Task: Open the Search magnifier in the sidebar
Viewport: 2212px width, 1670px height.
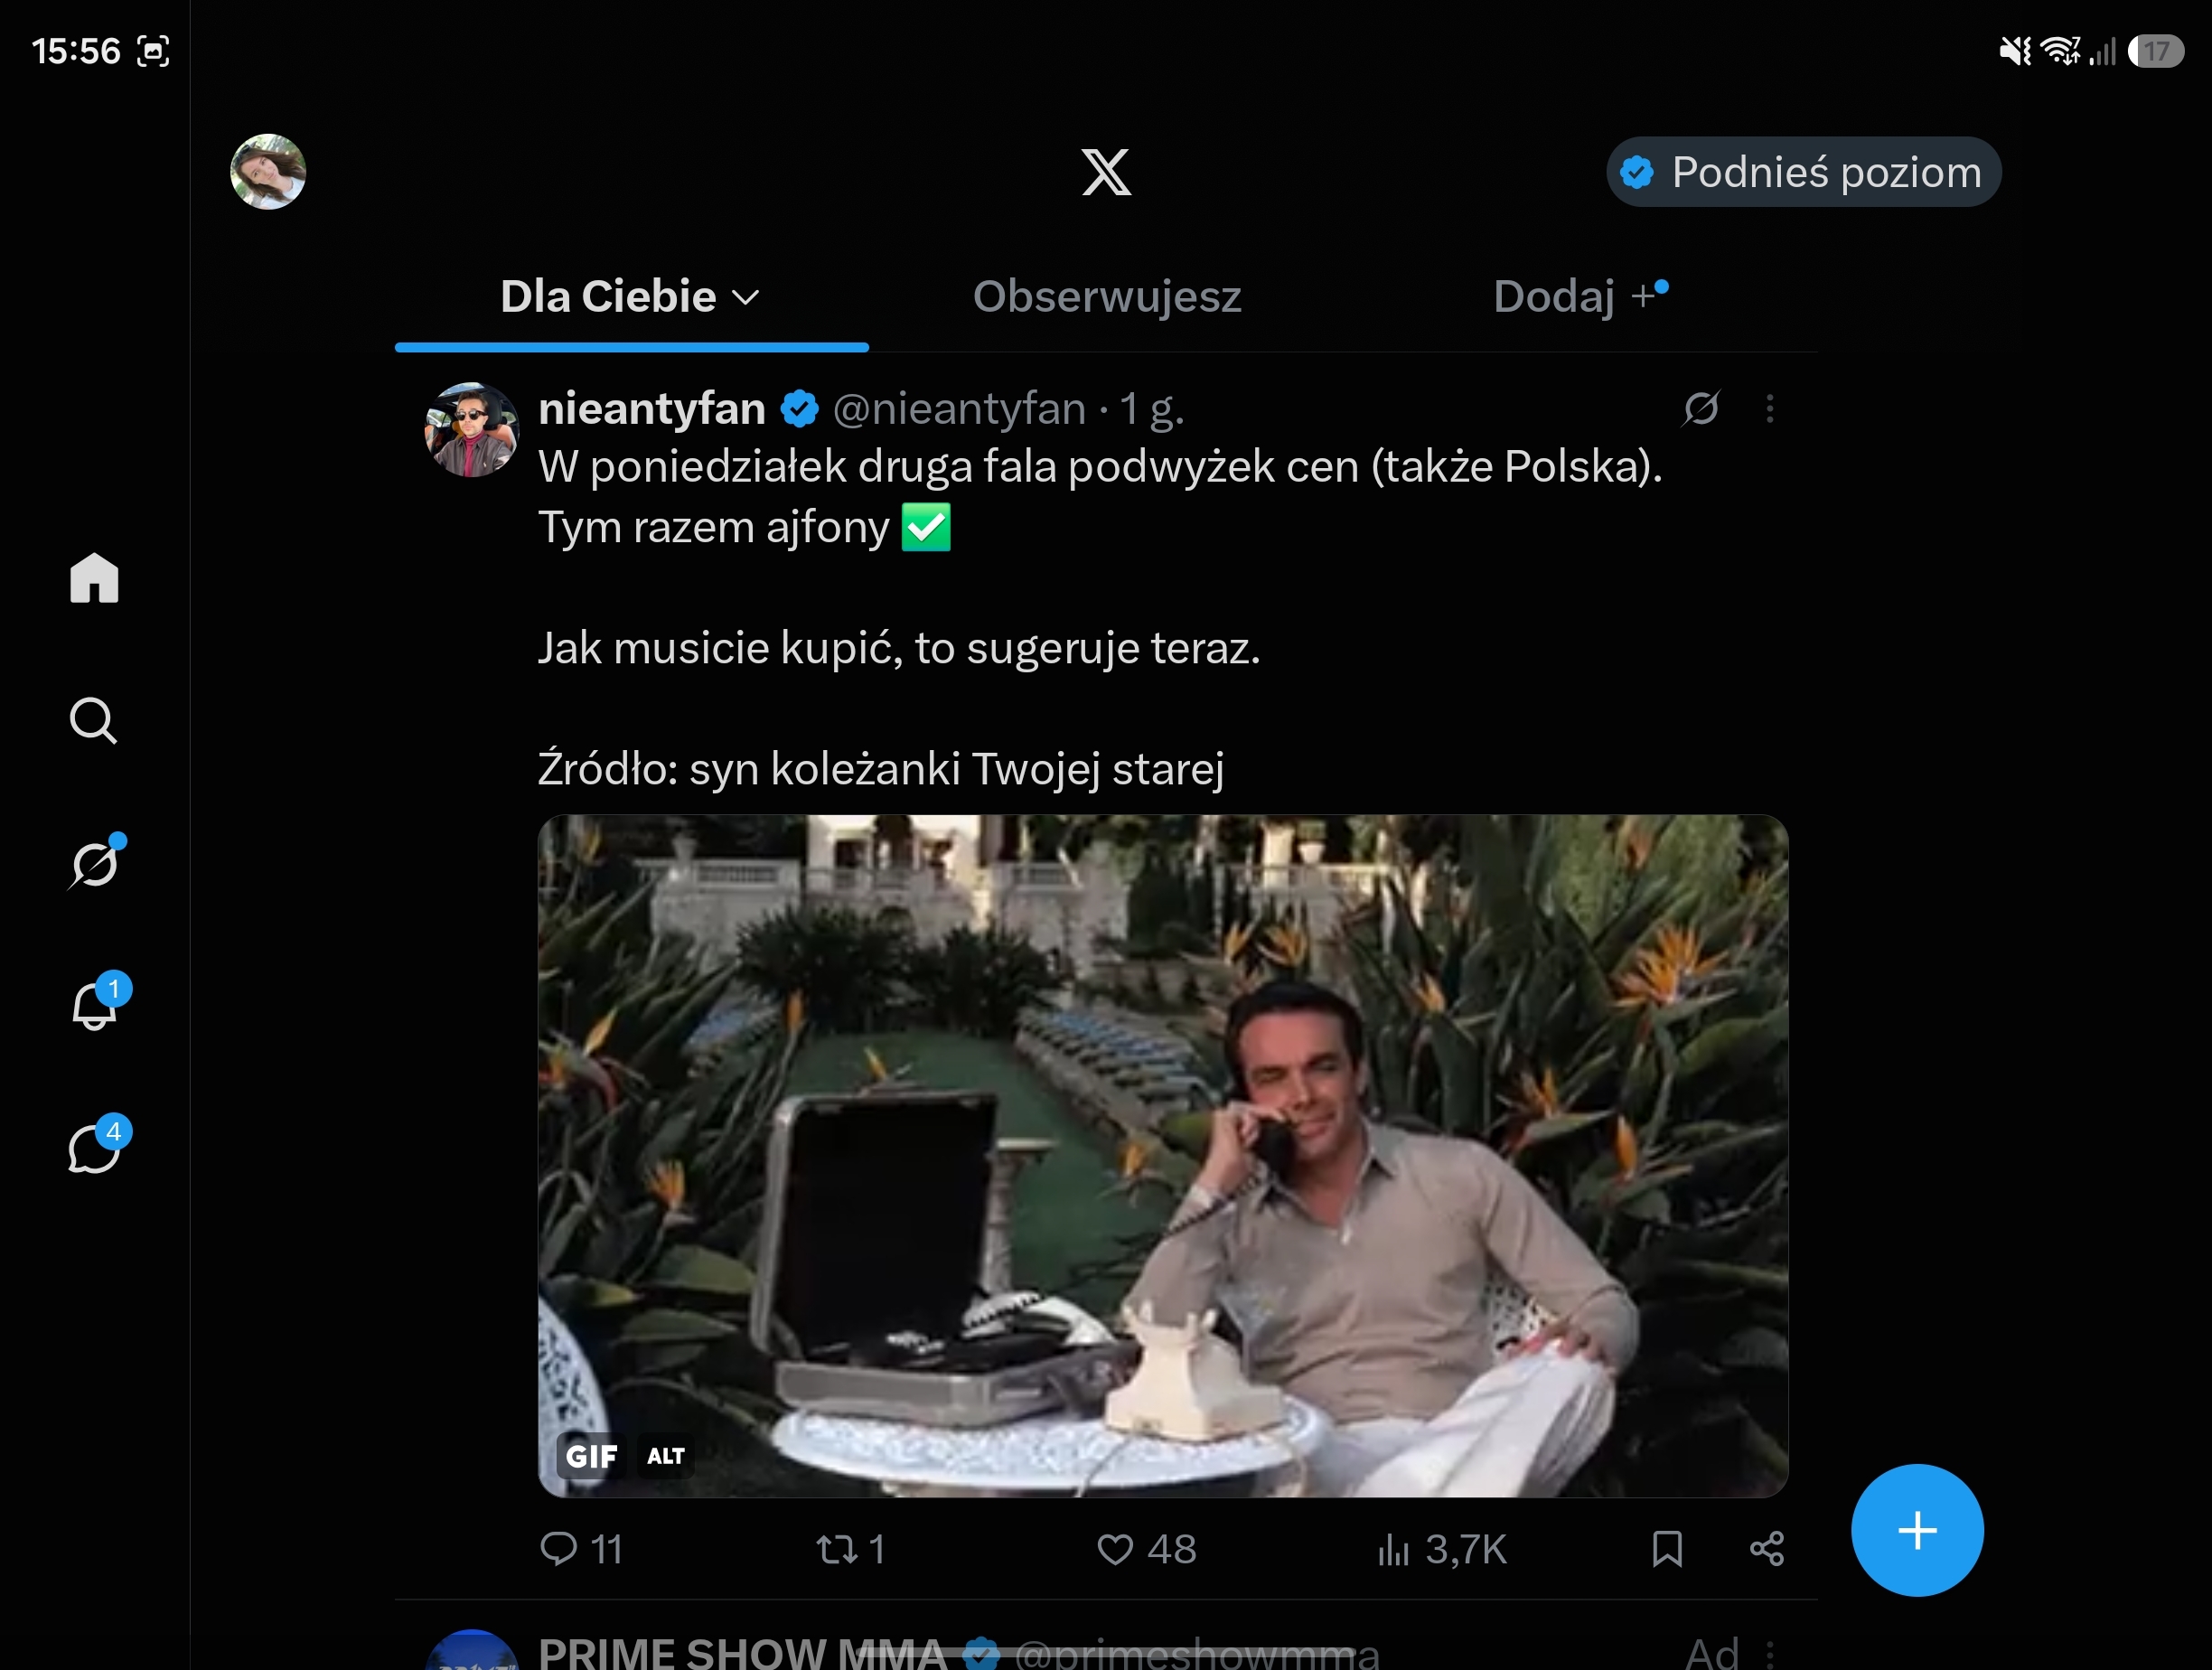Action: pyautogui.click(x=94, y=721)
